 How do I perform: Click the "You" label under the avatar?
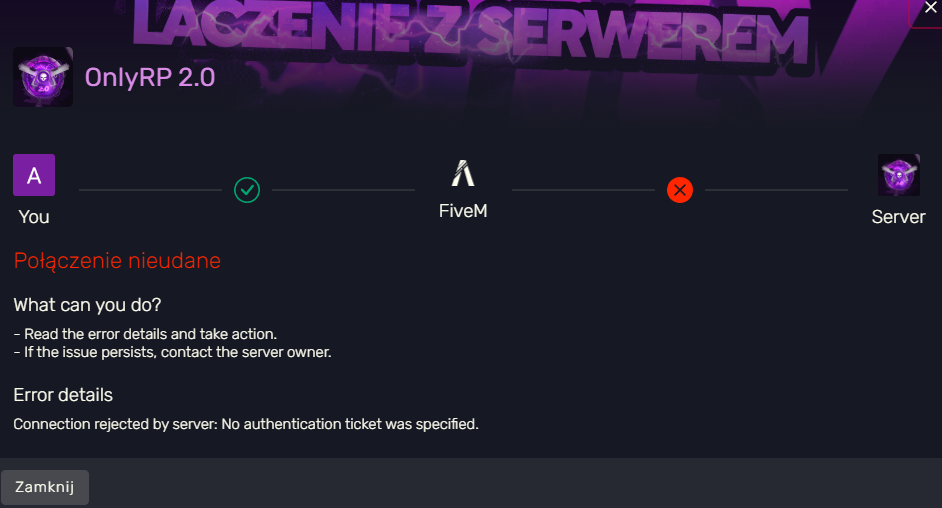pos(34,217)
